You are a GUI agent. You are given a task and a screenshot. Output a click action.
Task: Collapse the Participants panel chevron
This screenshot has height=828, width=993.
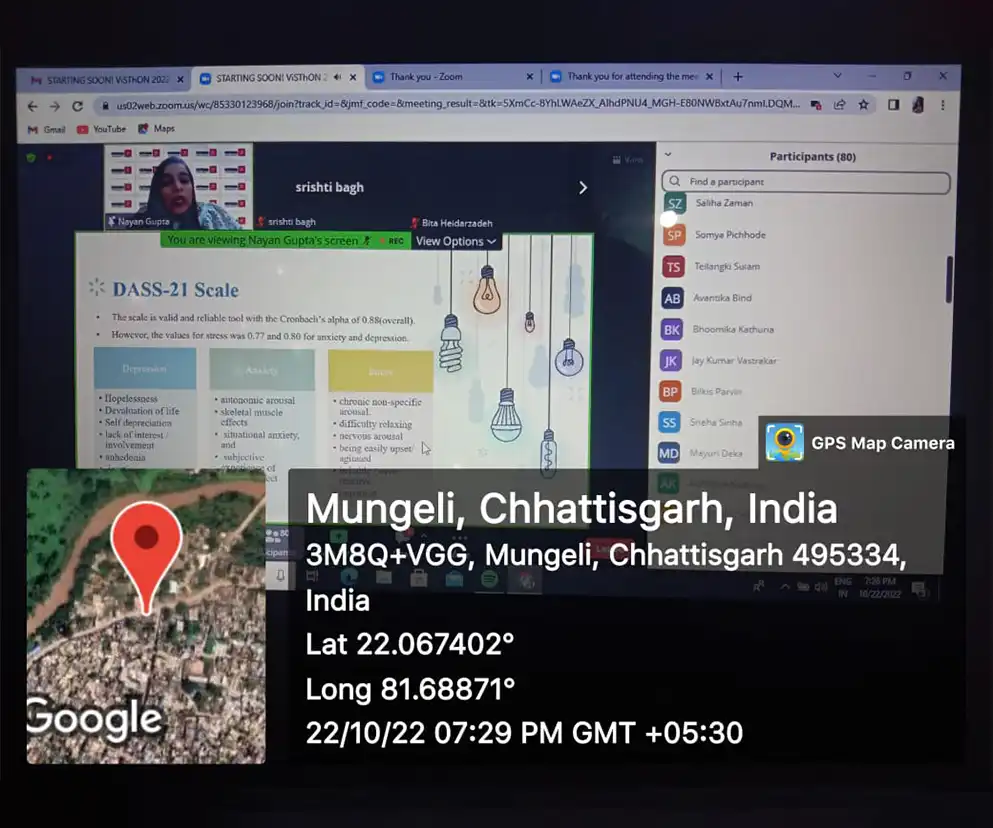click(x=667, y=154)
